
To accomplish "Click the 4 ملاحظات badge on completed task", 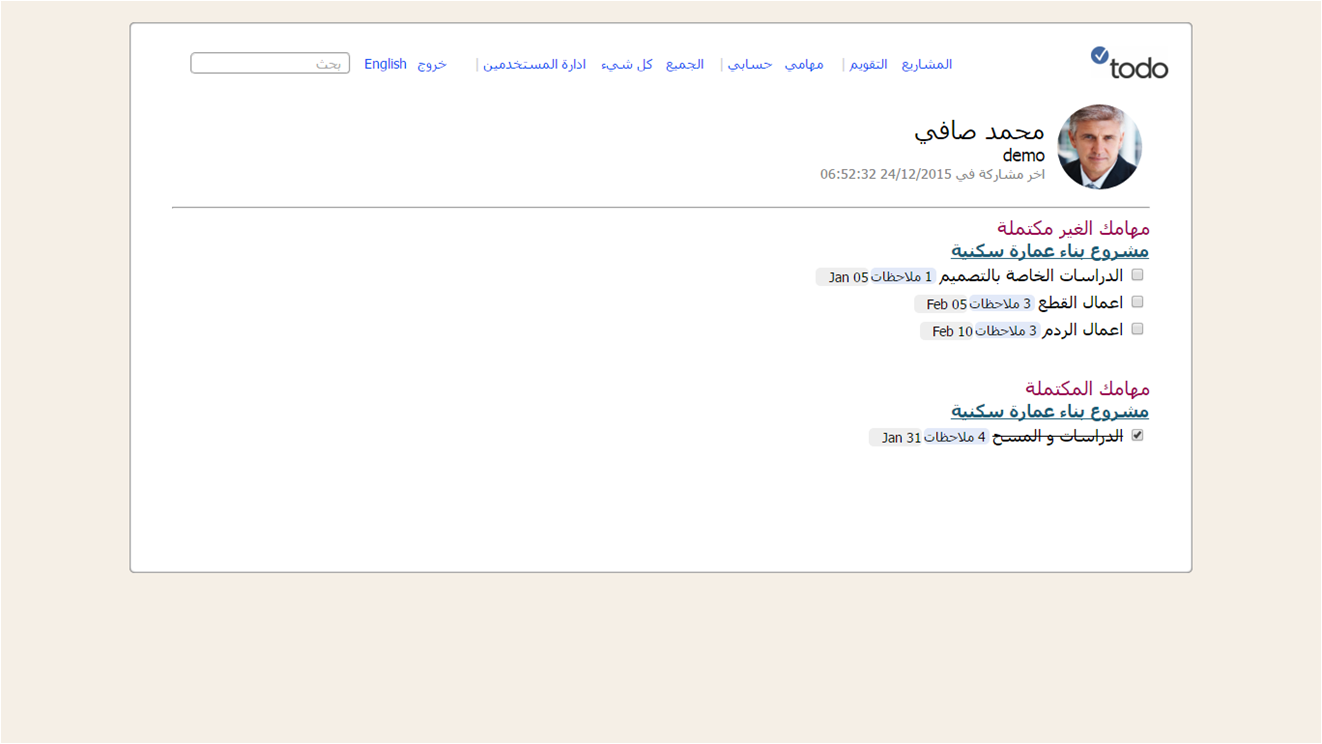I will 956,437.
